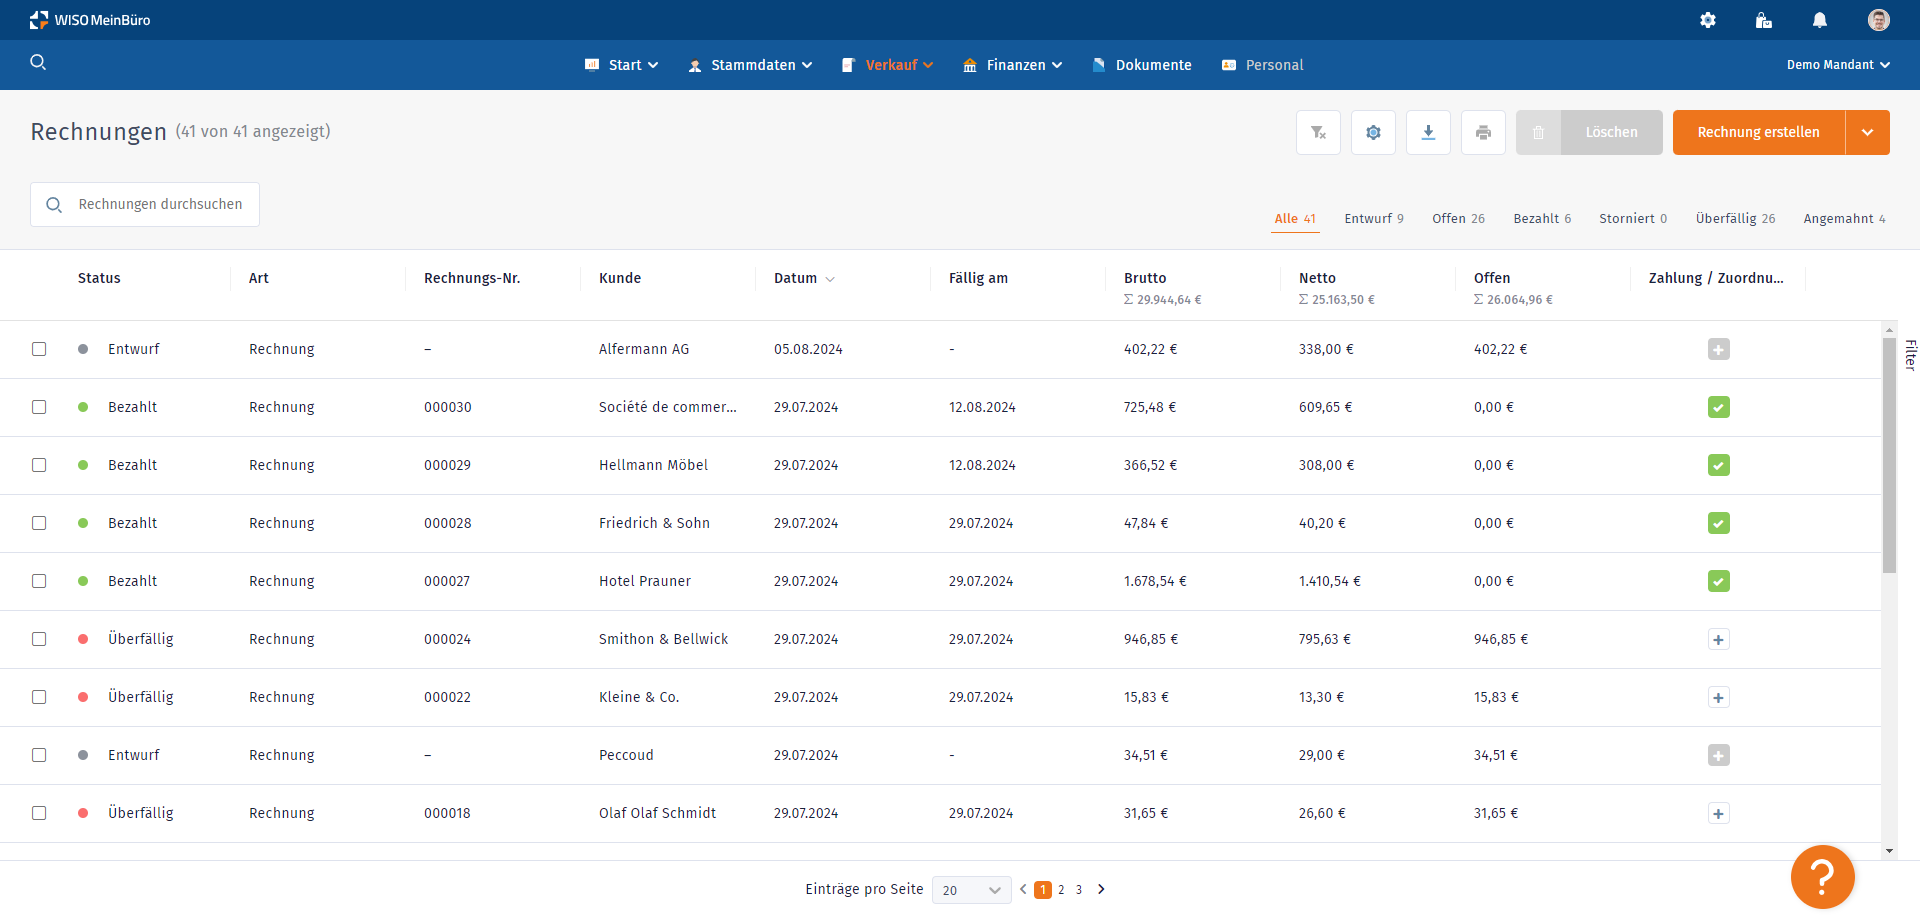
Task: Open the notifications bell
Action: pos(1820,20)
